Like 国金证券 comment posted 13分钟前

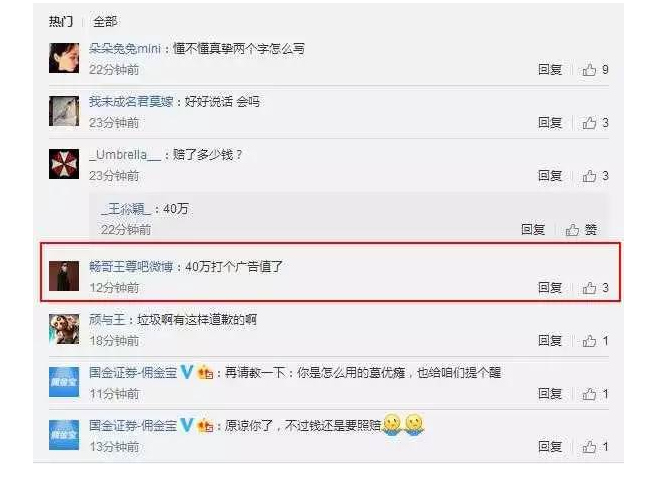(x=595, y=447)
